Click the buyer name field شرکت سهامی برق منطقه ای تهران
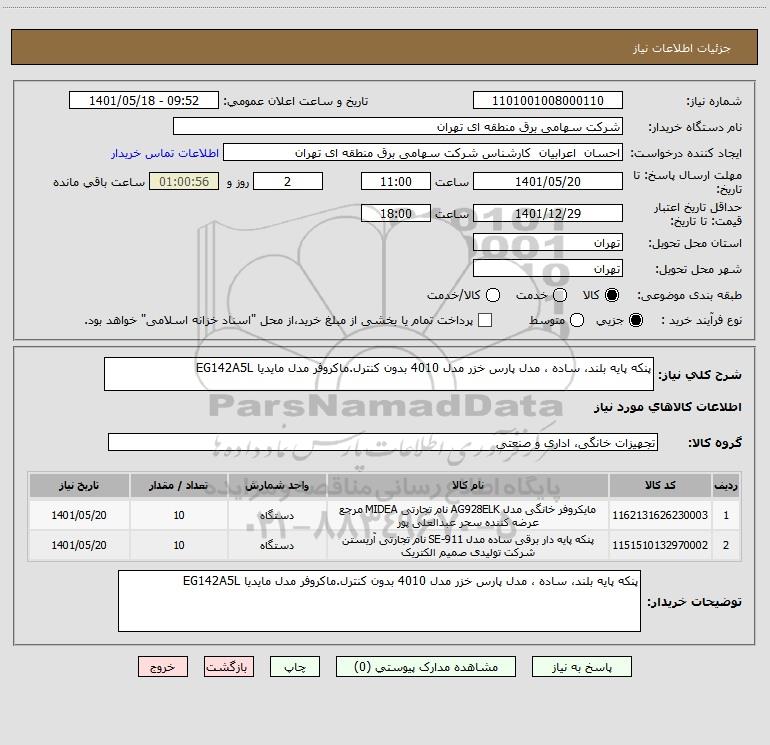This screenshot has height=745, width=770. point(398,127)
